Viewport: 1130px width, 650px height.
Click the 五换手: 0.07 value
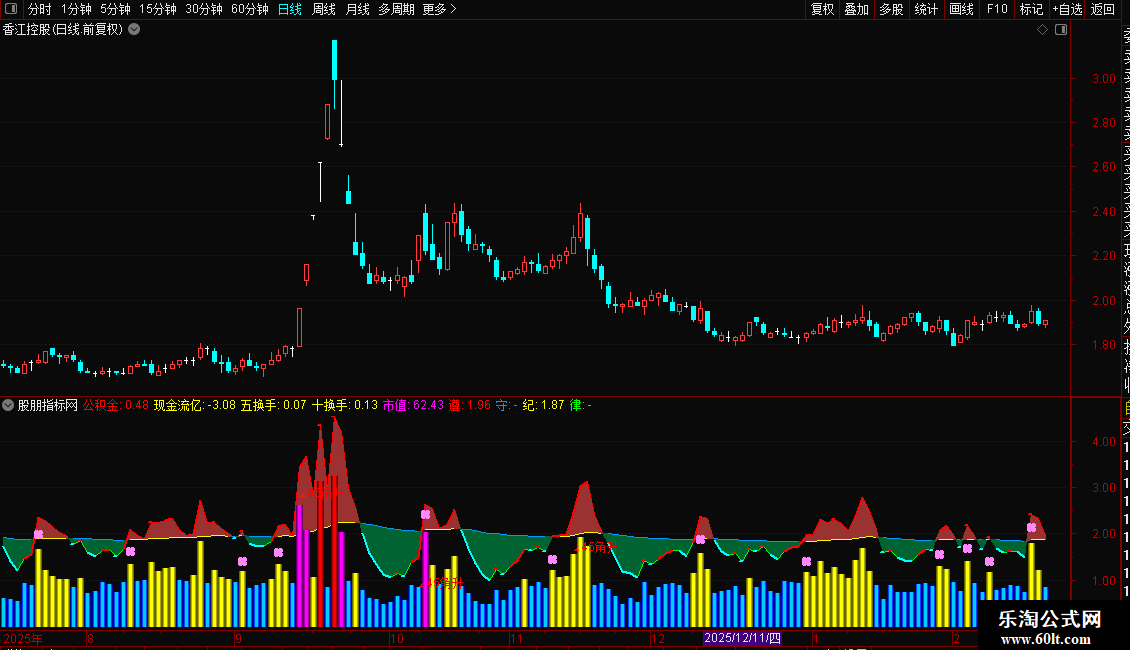tap(273, 405)
